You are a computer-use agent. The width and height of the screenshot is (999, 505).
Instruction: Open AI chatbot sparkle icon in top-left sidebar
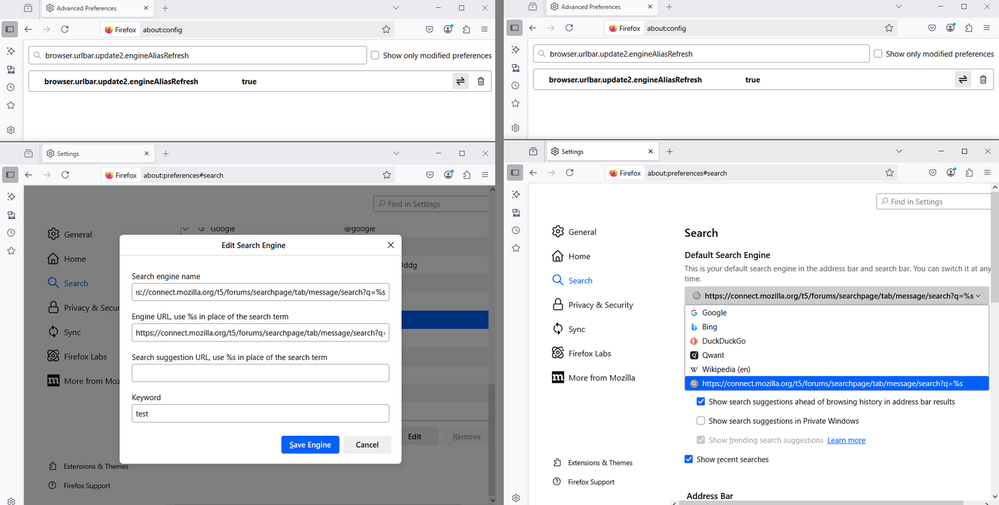(x=10, y=50)
